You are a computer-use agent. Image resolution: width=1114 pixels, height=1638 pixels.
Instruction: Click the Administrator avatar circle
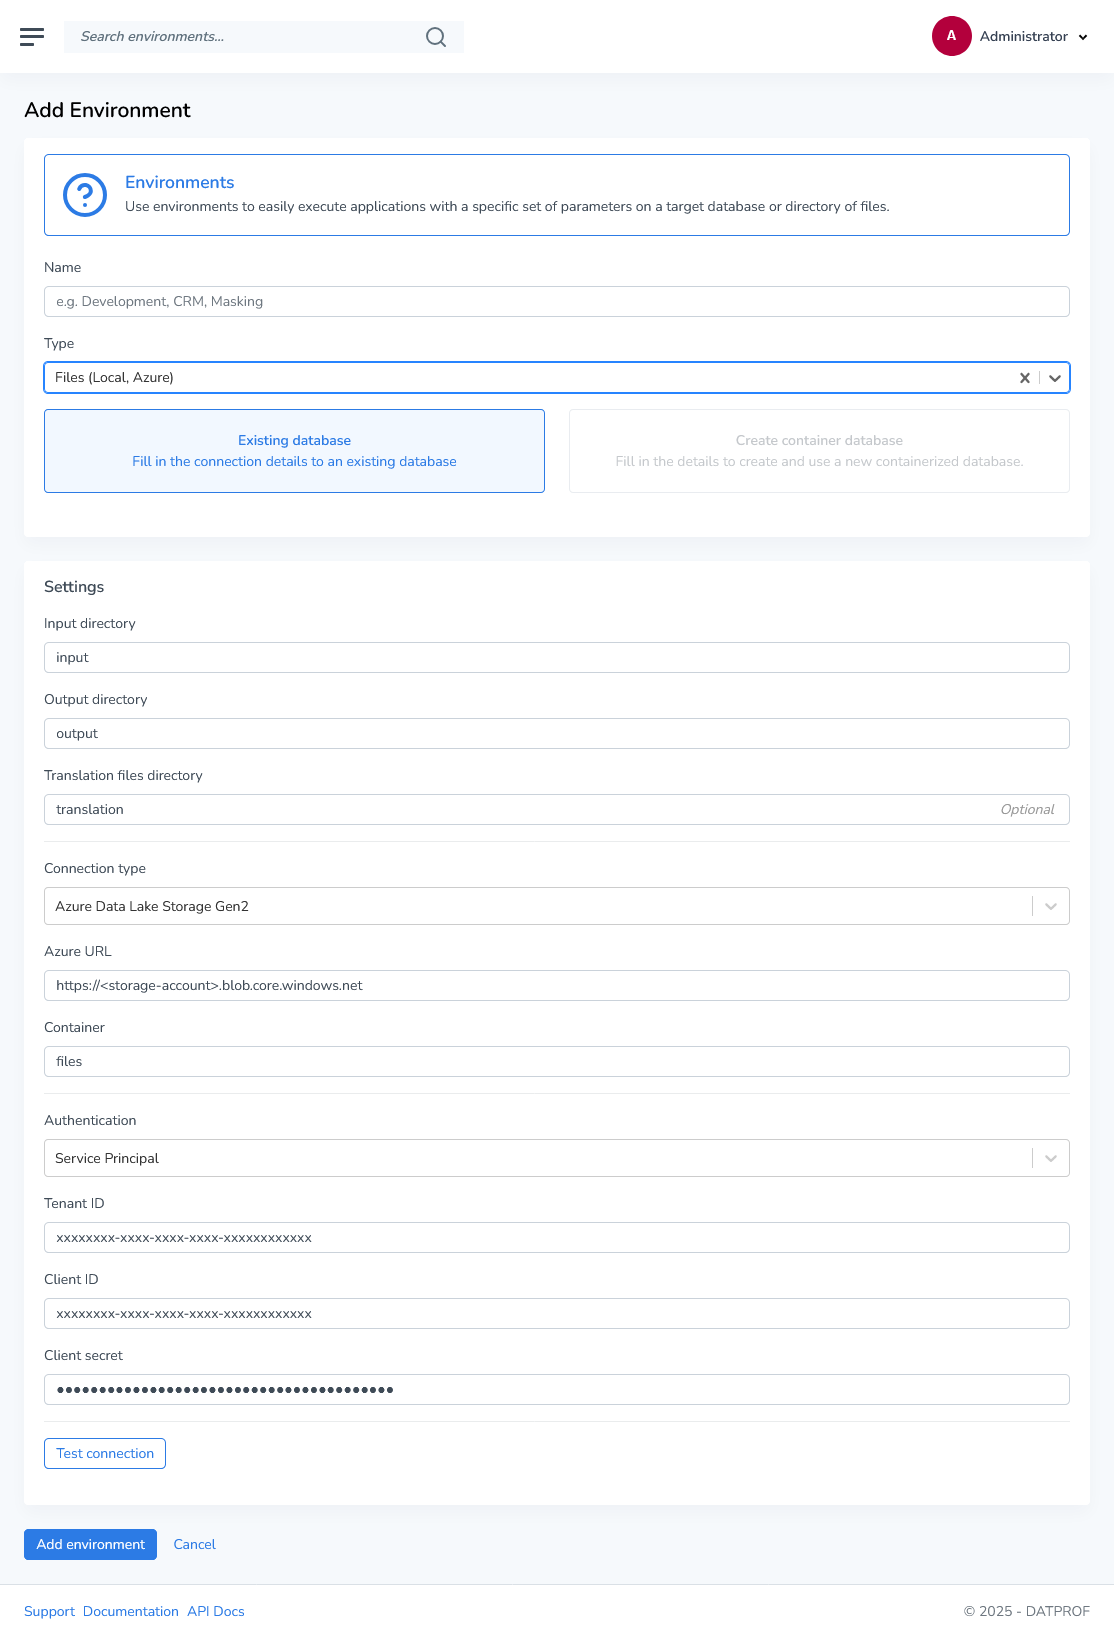pos(951,36)
